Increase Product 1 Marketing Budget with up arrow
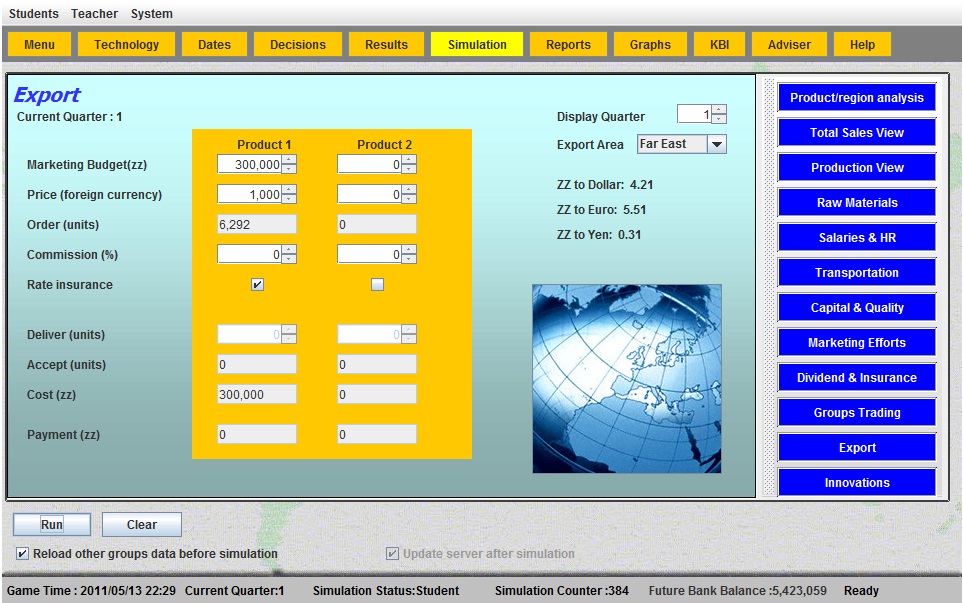963x603 pixels. tap(289, 160)
